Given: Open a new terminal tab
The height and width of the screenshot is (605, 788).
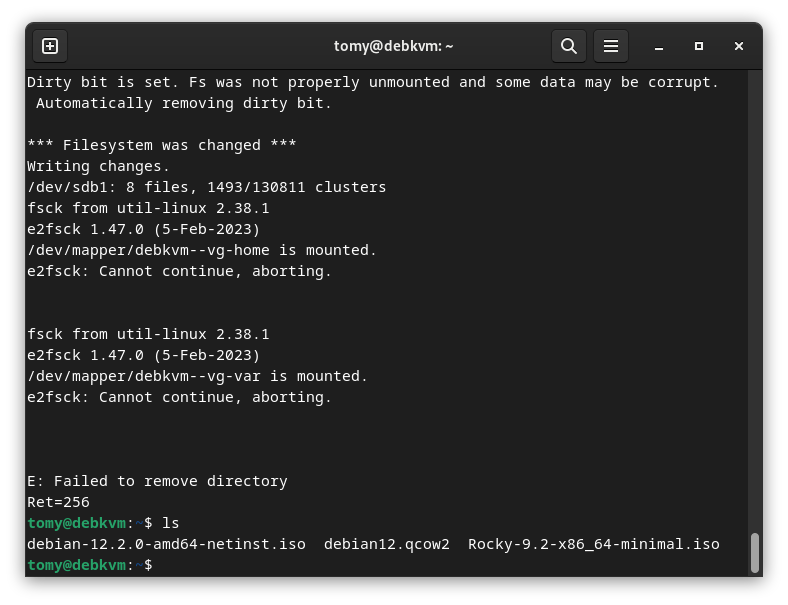Looking at the screenshot, I should (x=50, y=46).
